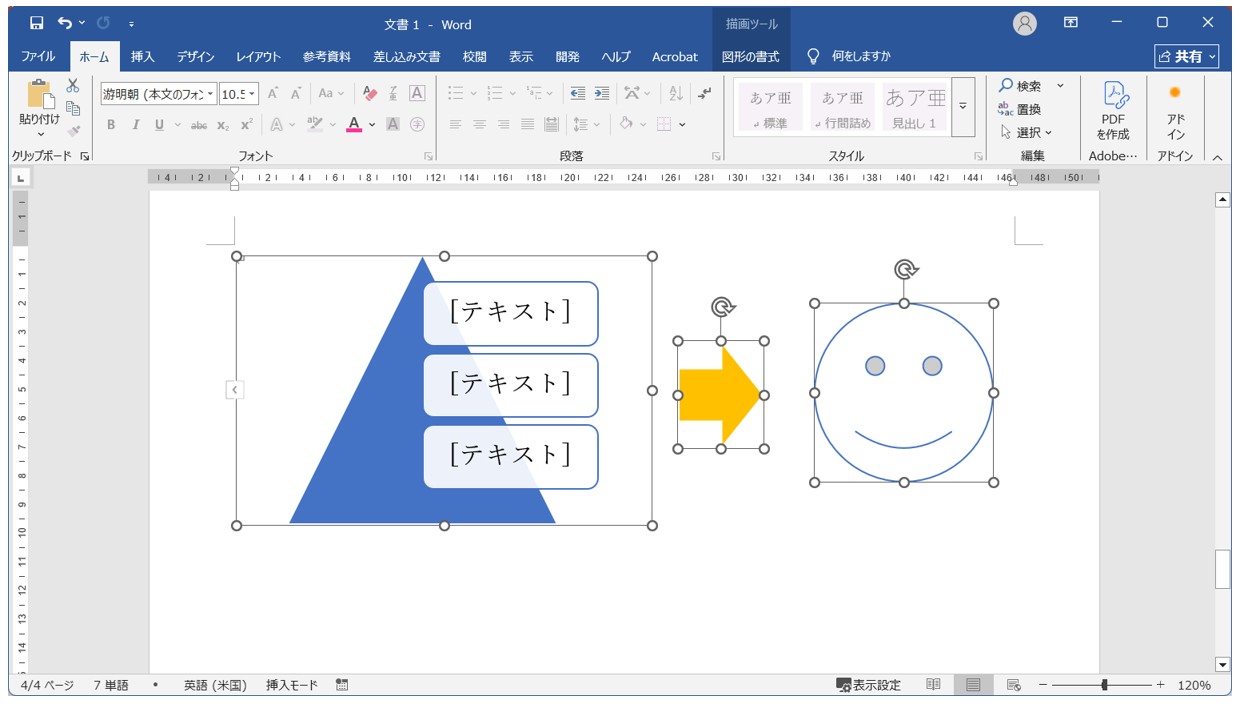Open the Paste options dropdown arrow
1241x704 pixels.
[x=40, y=135]
